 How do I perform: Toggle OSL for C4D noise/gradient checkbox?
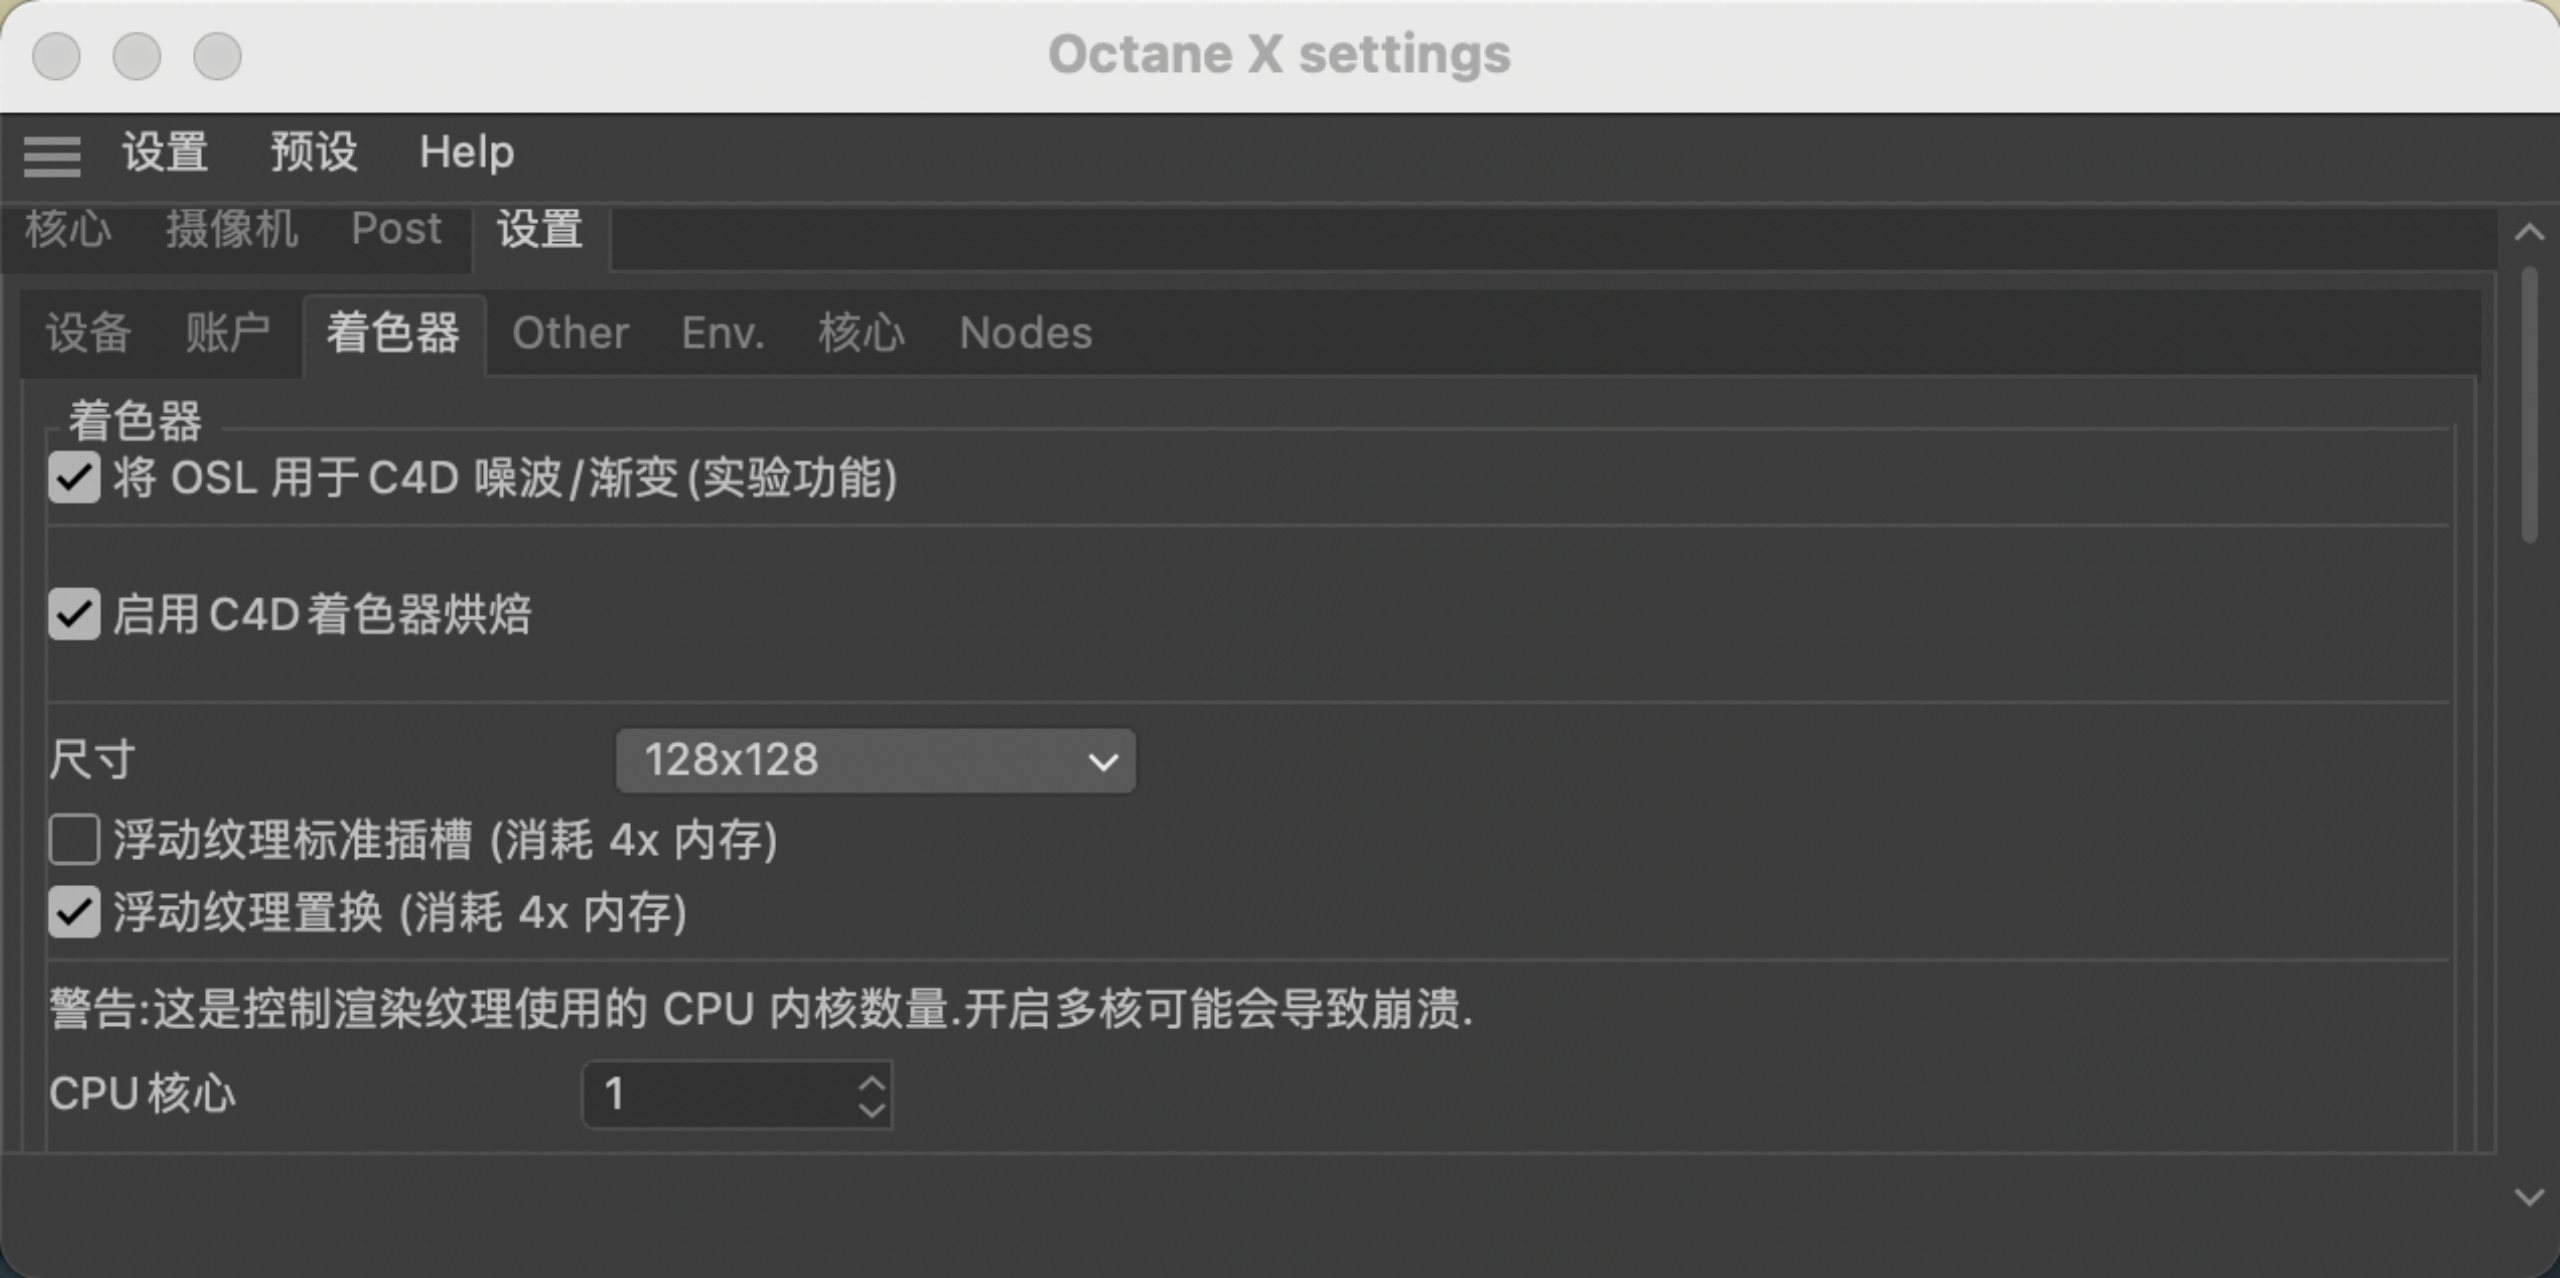(75, 478)
